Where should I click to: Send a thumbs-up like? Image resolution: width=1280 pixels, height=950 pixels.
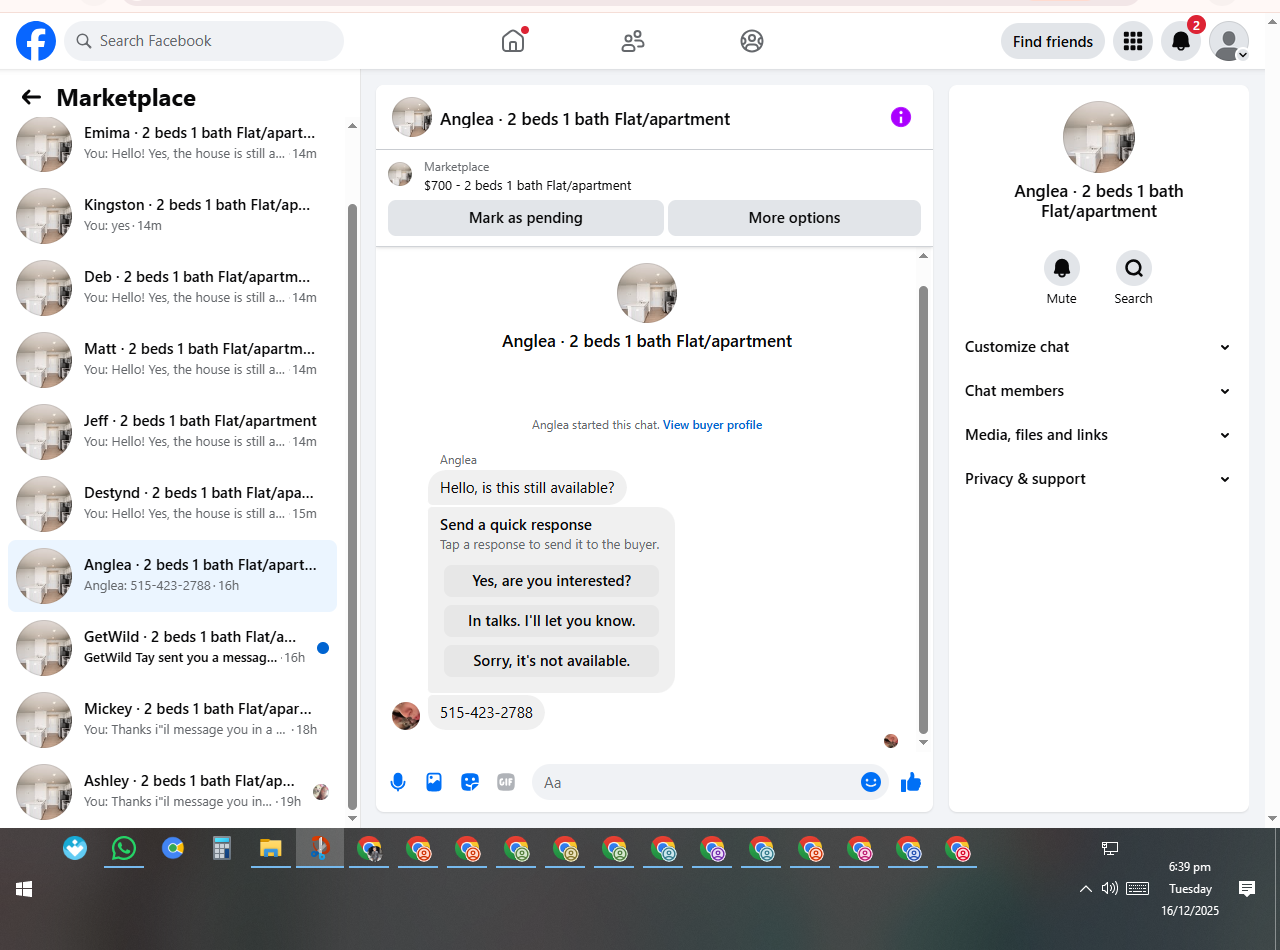(x=911, y=782)
